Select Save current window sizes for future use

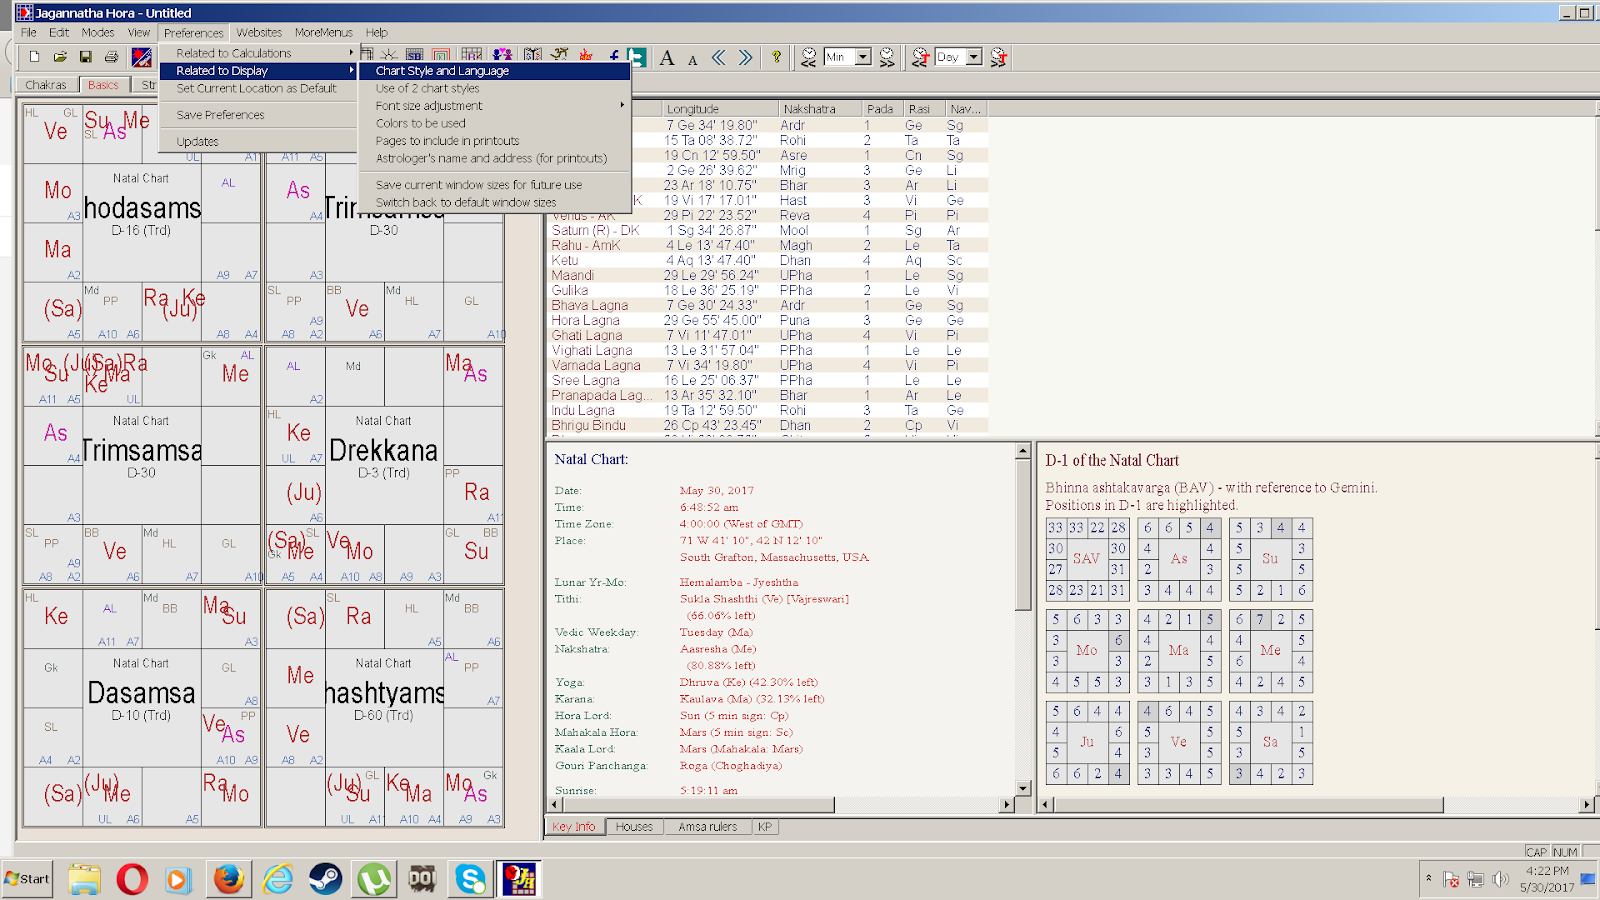(494, 185)
